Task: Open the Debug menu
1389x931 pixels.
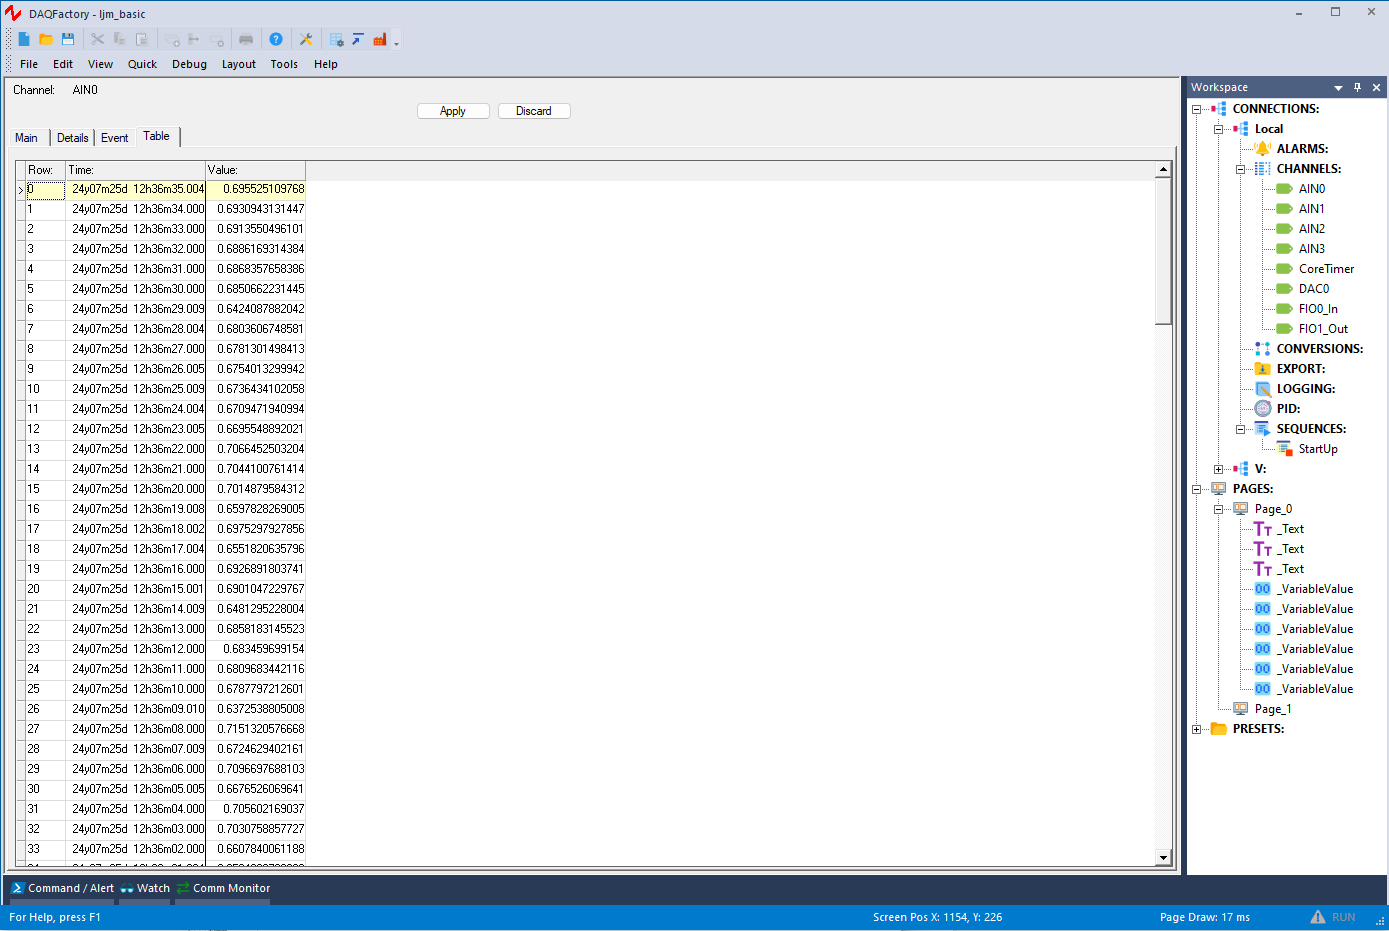Action: (x=189, y=64)
